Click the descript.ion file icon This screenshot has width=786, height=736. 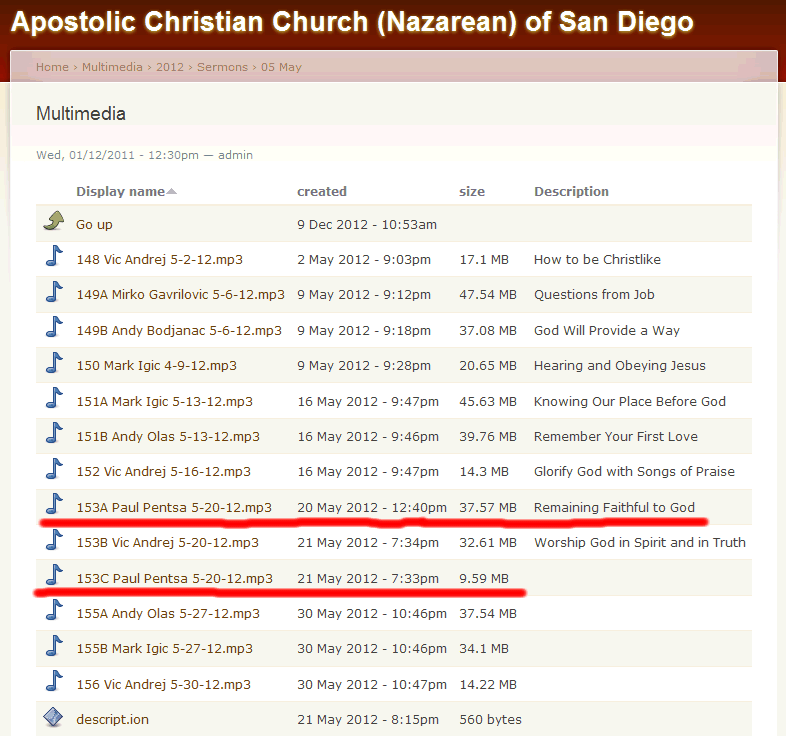coord(54,718)
